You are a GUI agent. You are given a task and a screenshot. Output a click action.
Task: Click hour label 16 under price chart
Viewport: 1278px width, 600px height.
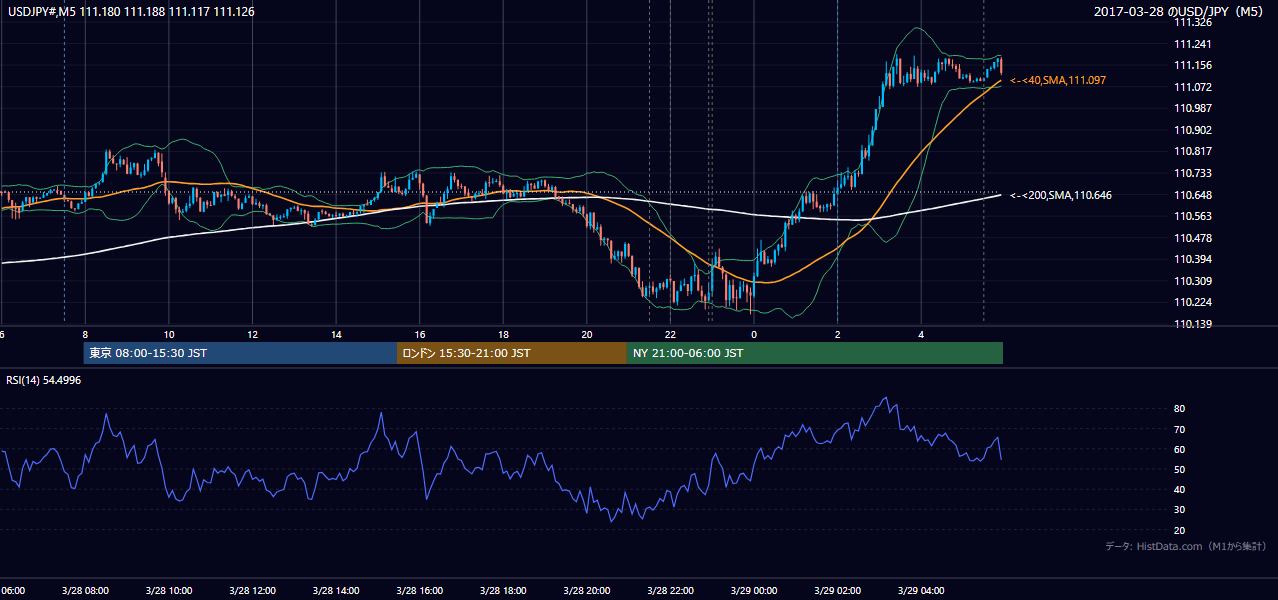[420, 334]
